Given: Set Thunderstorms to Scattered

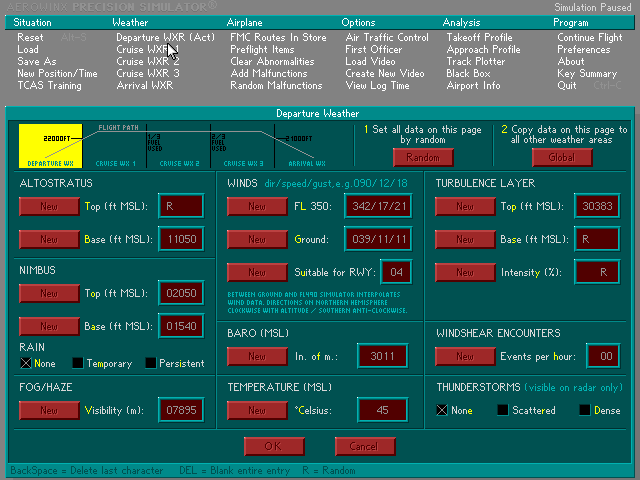Looking at the screenshot, I should pyautogui.click(x=503, y=410).
